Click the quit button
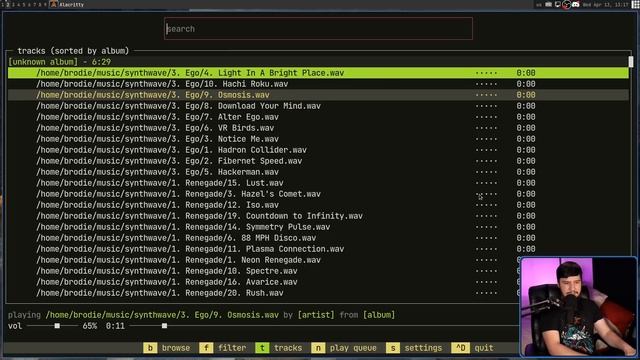 coord(473,348)
